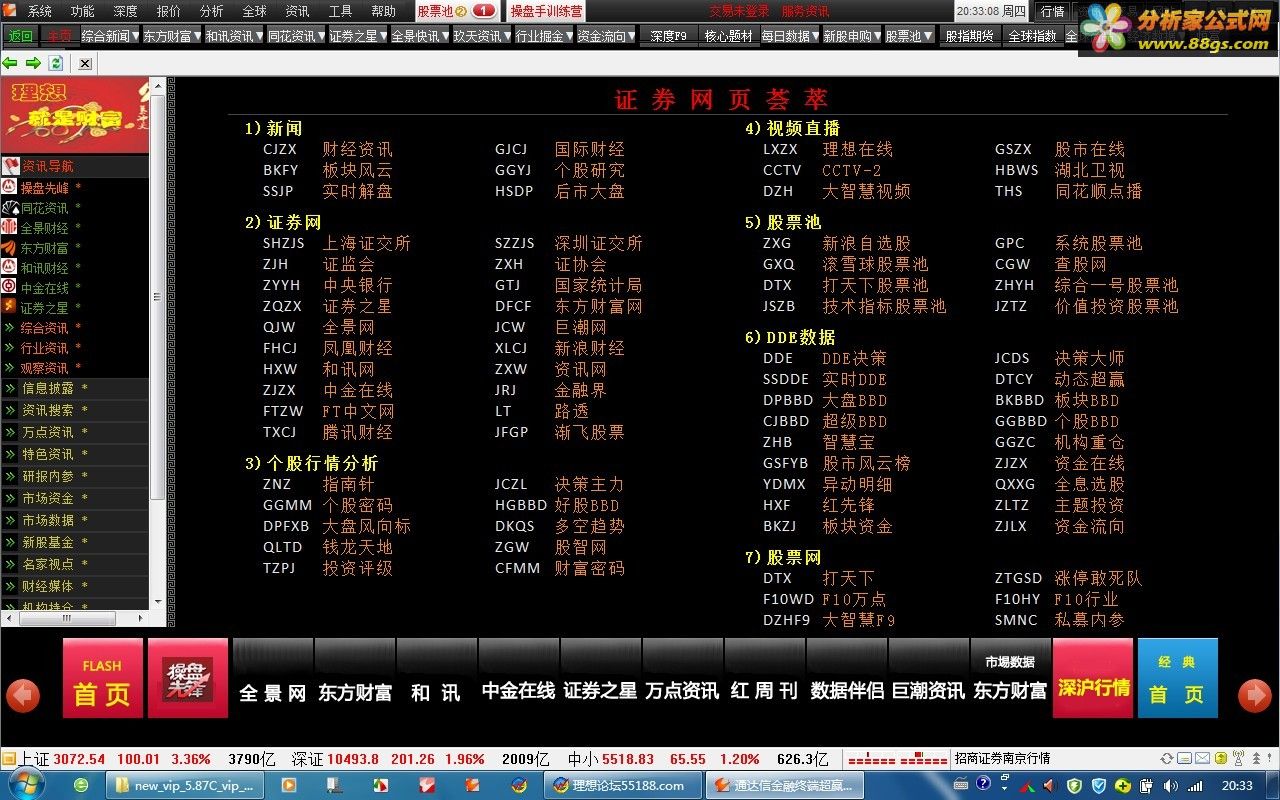Open the 理想论坛55188.com taskbar item
The height and width of the screenshot is (800, 1280).
625,785
